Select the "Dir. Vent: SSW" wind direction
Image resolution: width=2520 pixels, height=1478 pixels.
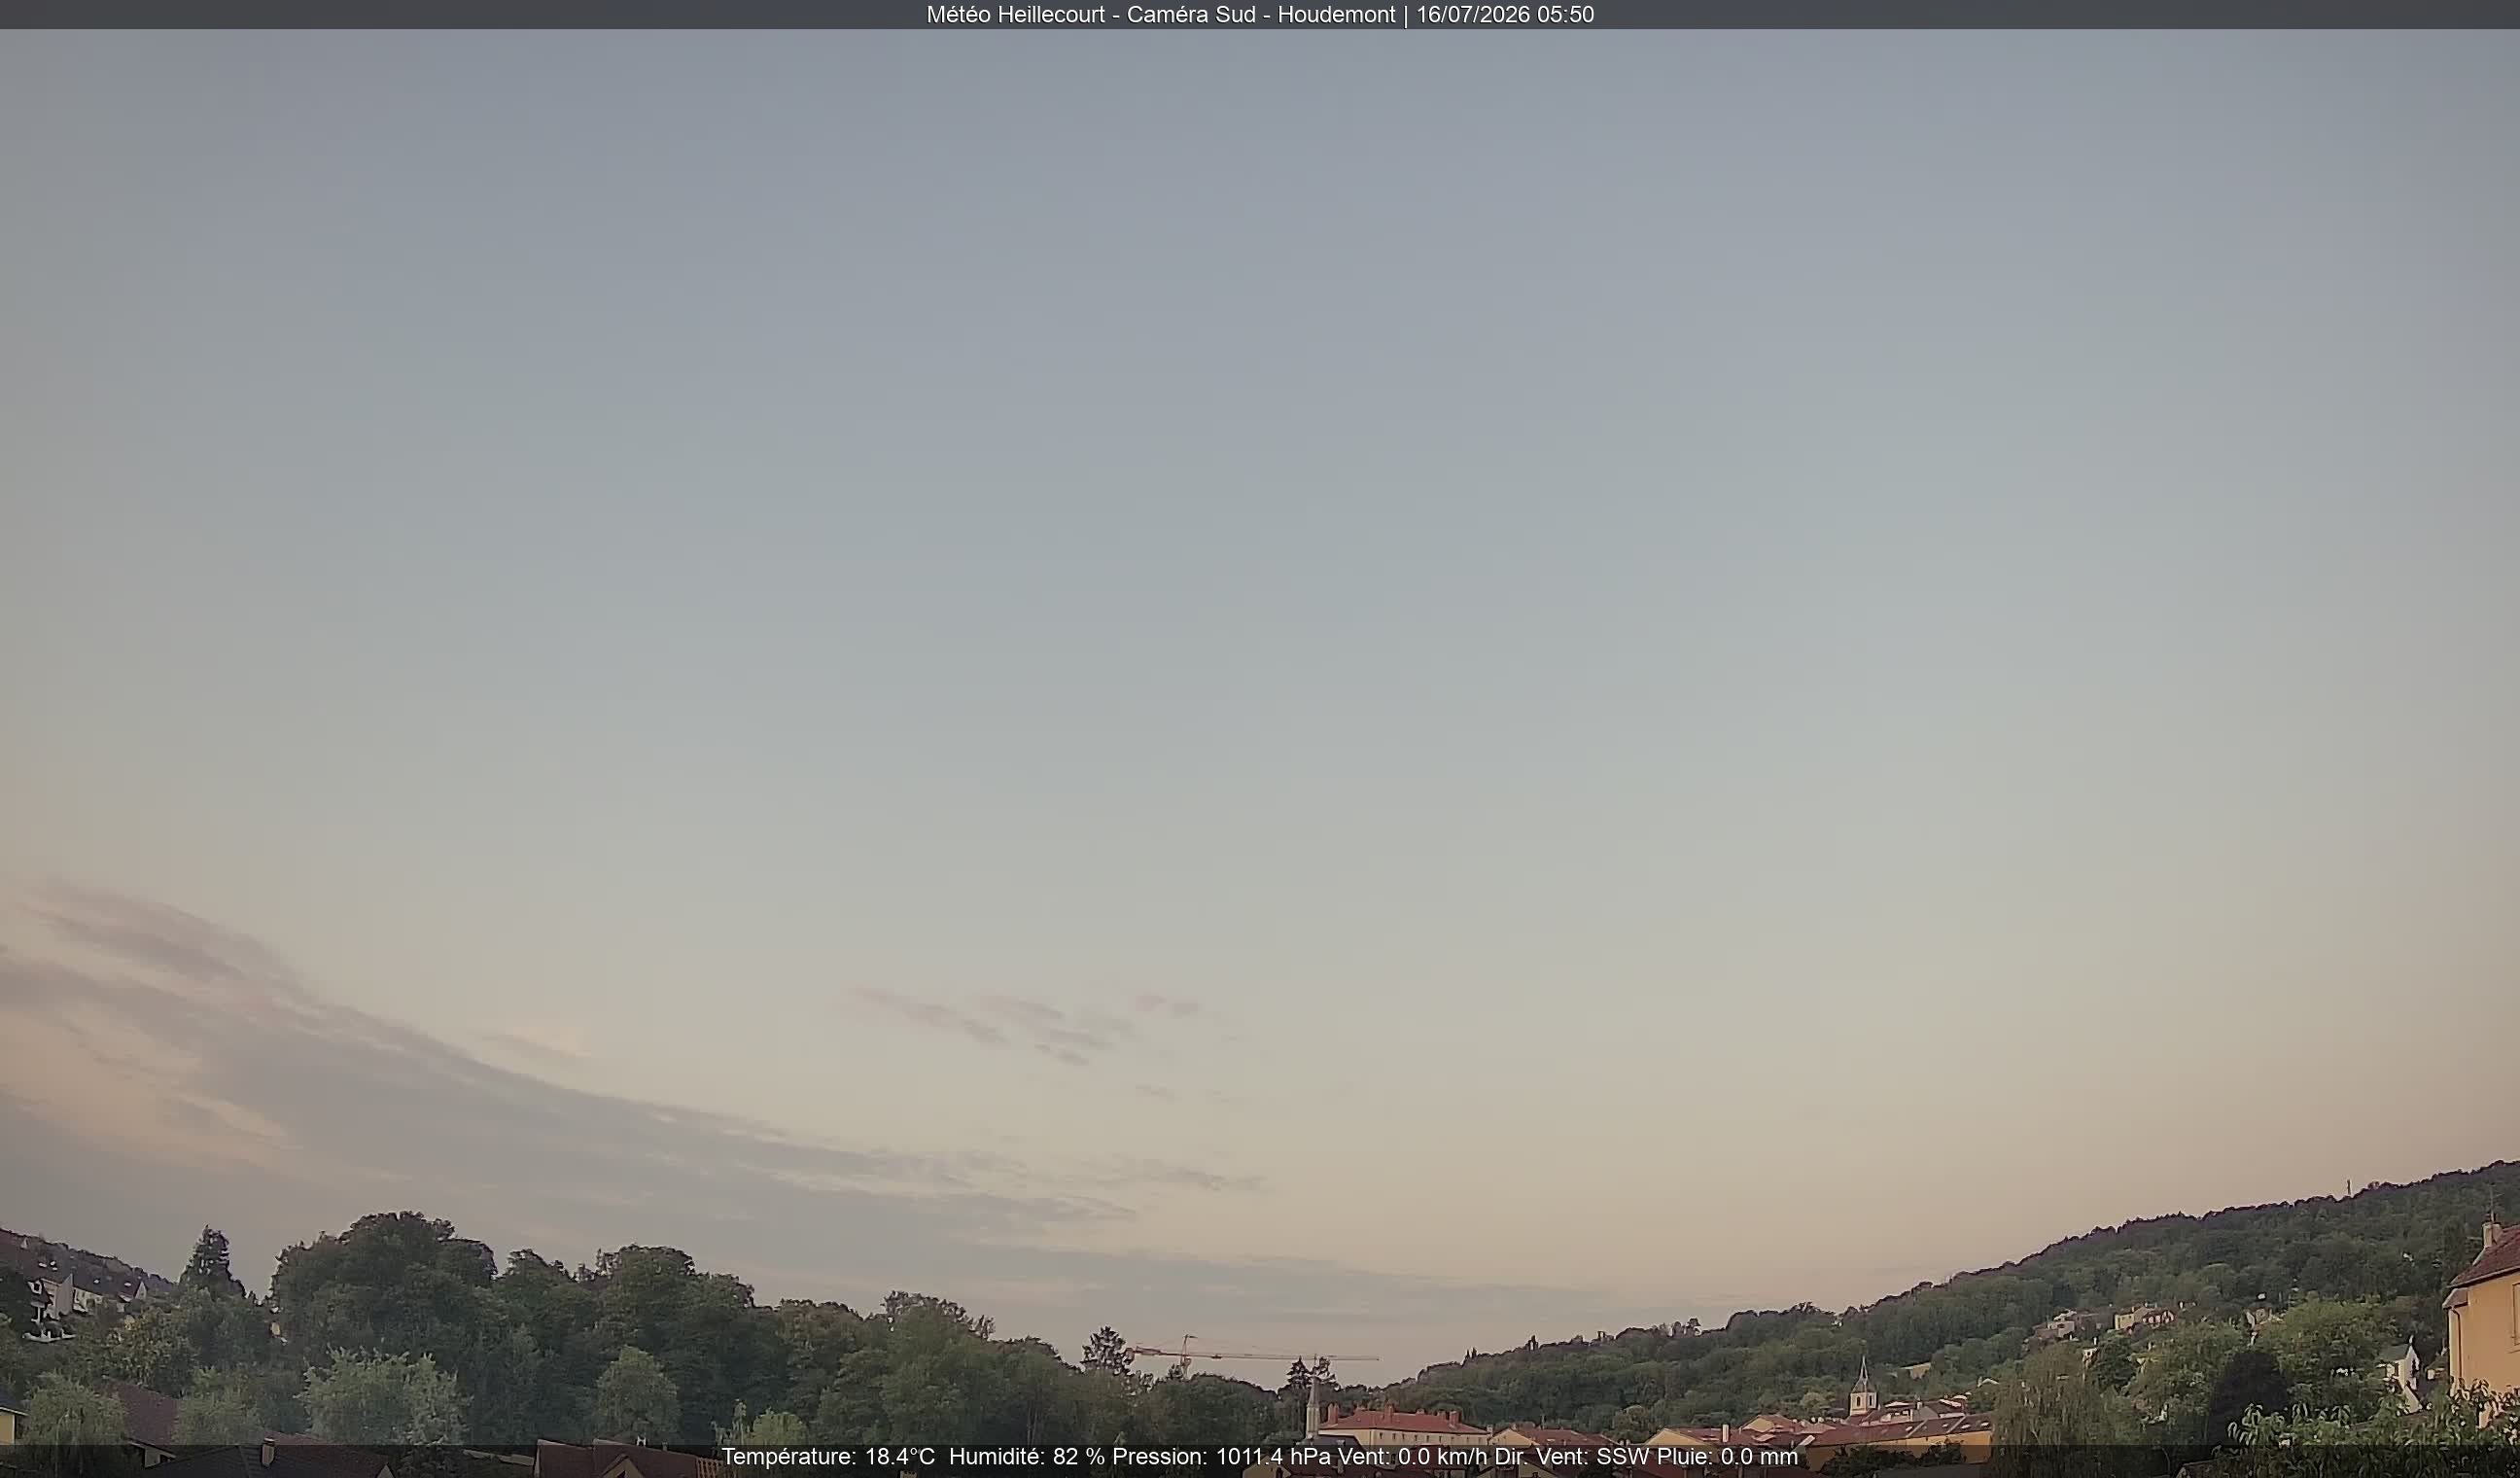click(x=1572, y=1457)
